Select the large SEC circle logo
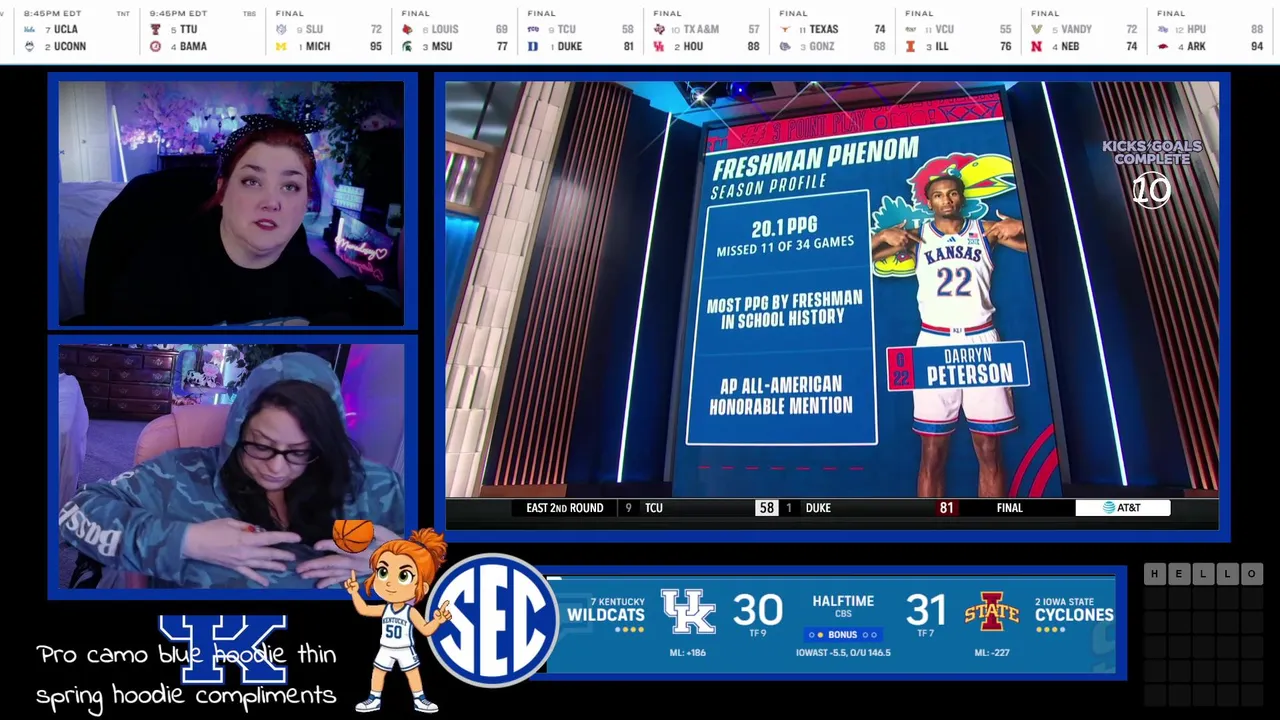The width and height of the screenshot is (1280, 720). [x=492, y=620]
